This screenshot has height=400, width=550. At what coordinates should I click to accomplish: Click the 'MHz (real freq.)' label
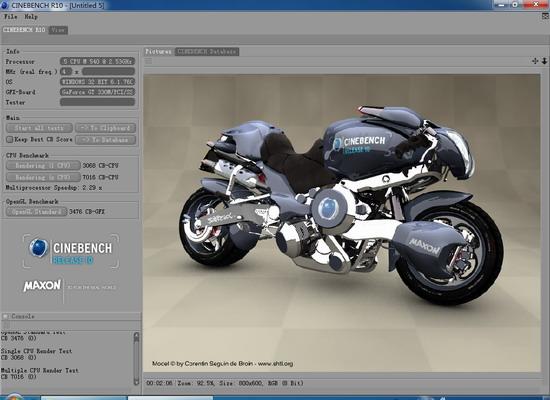tap(31, 72)
